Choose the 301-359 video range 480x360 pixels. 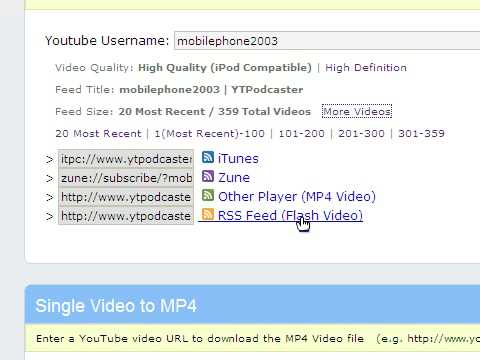coord(421,134)
